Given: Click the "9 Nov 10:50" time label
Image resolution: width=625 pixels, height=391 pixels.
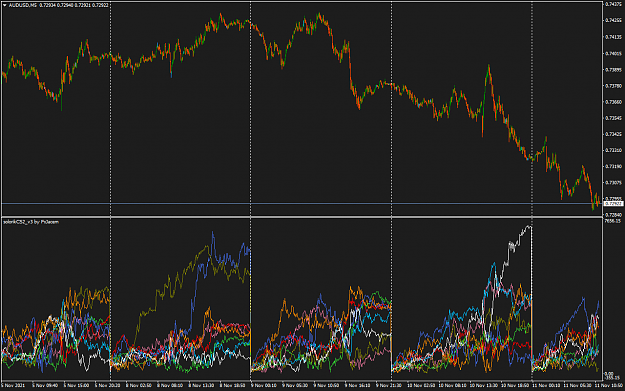Looking at the screenshot, I should coord(326,386).
